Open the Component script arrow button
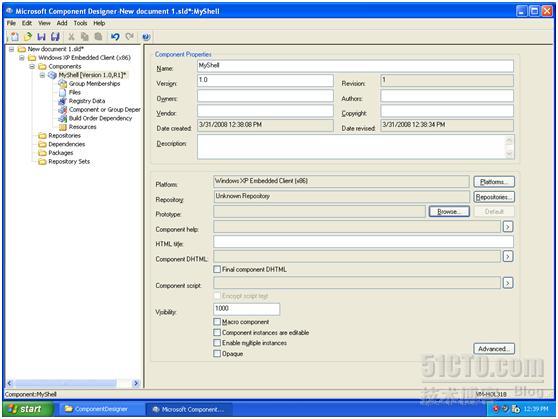Image resolution: width=558 pixels, height=419 pixels. (x=508, y=283)
